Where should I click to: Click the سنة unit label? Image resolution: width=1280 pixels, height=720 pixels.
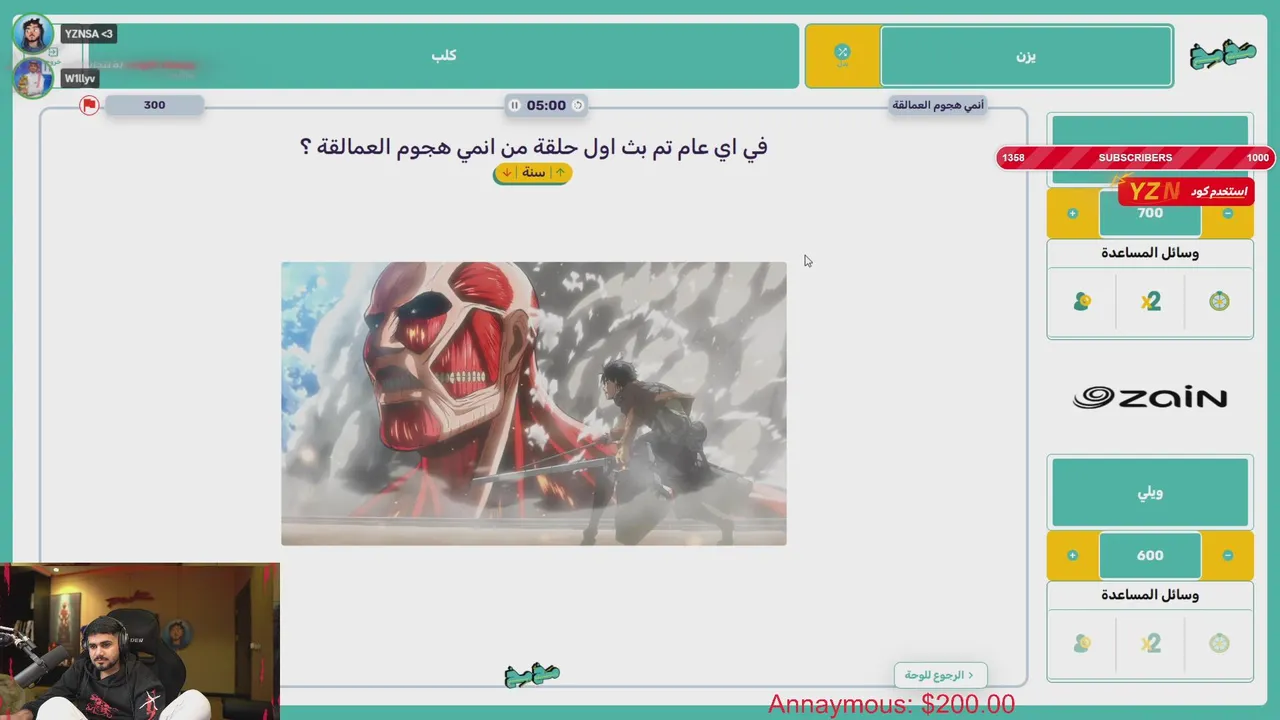click(x=534, y=173)
